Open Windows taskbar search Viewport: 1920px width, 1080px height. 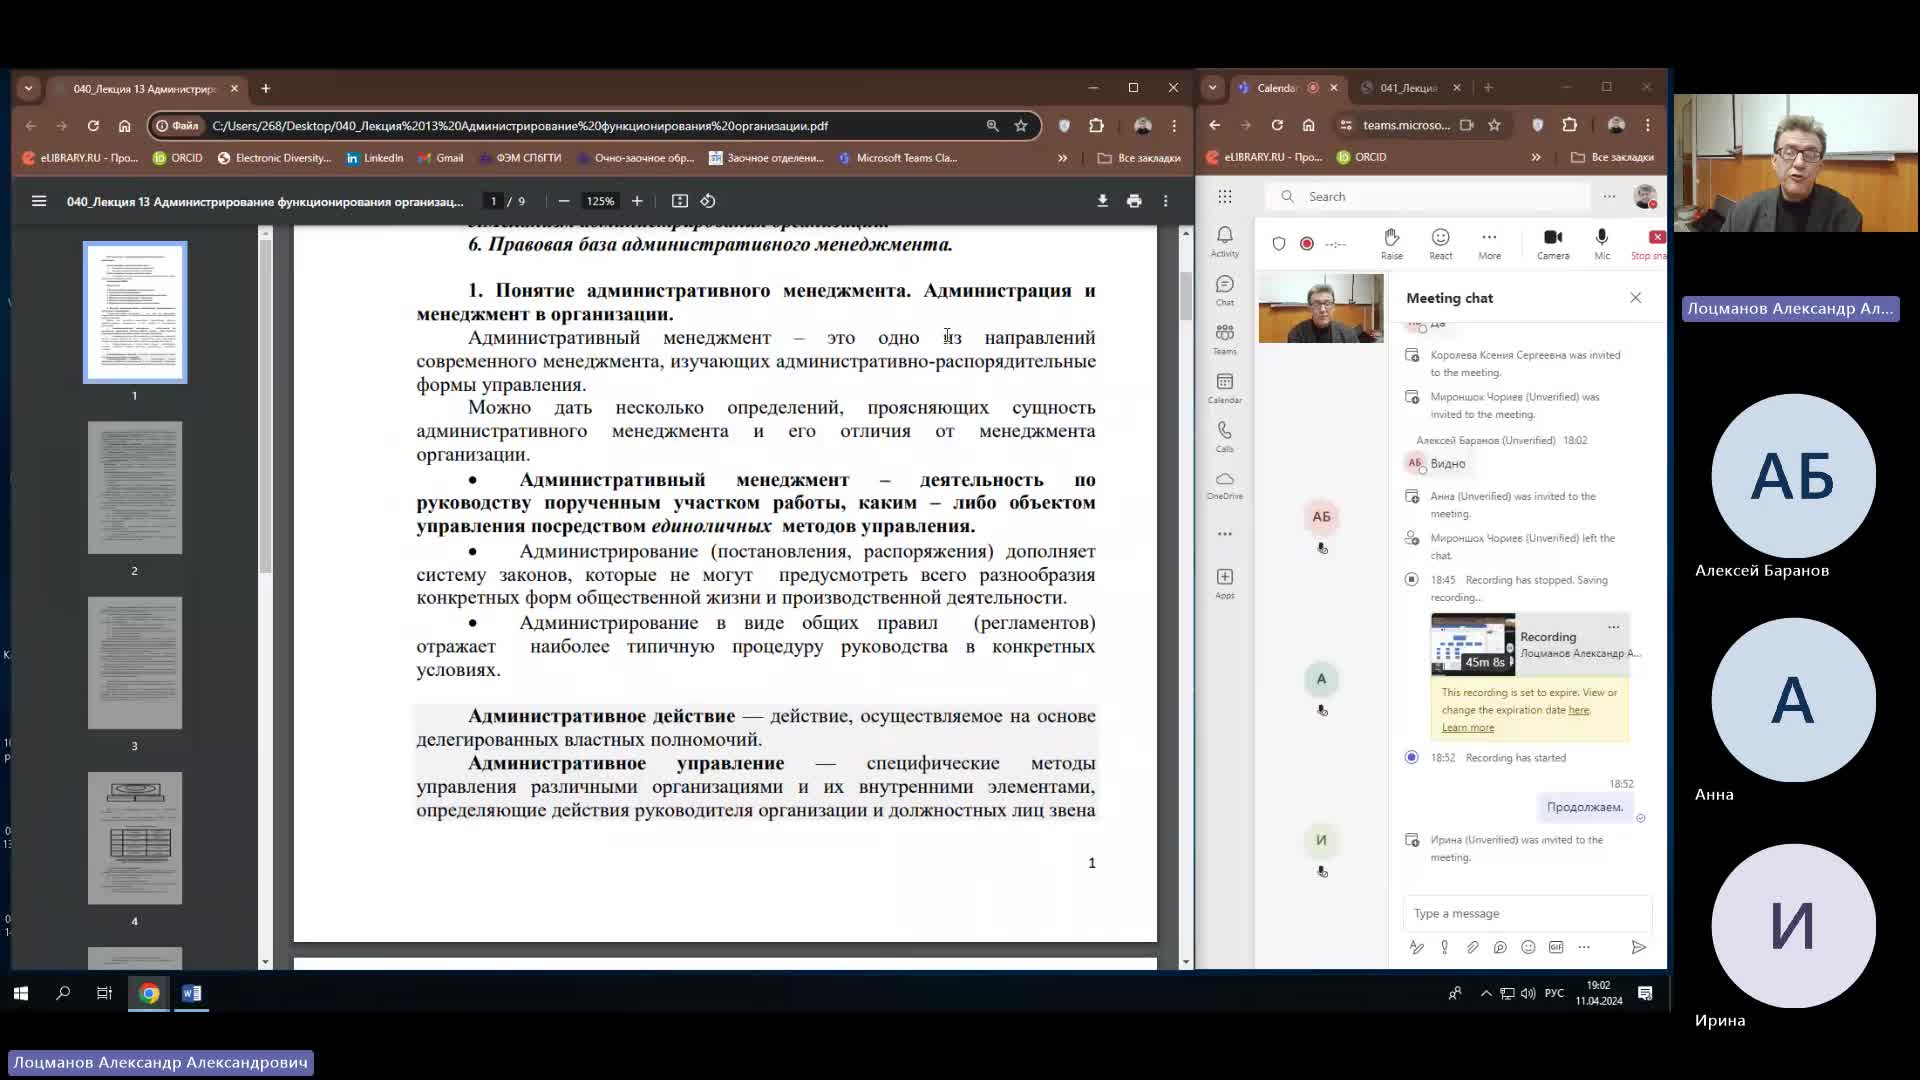pyautogui.click(x=63, y=993)
